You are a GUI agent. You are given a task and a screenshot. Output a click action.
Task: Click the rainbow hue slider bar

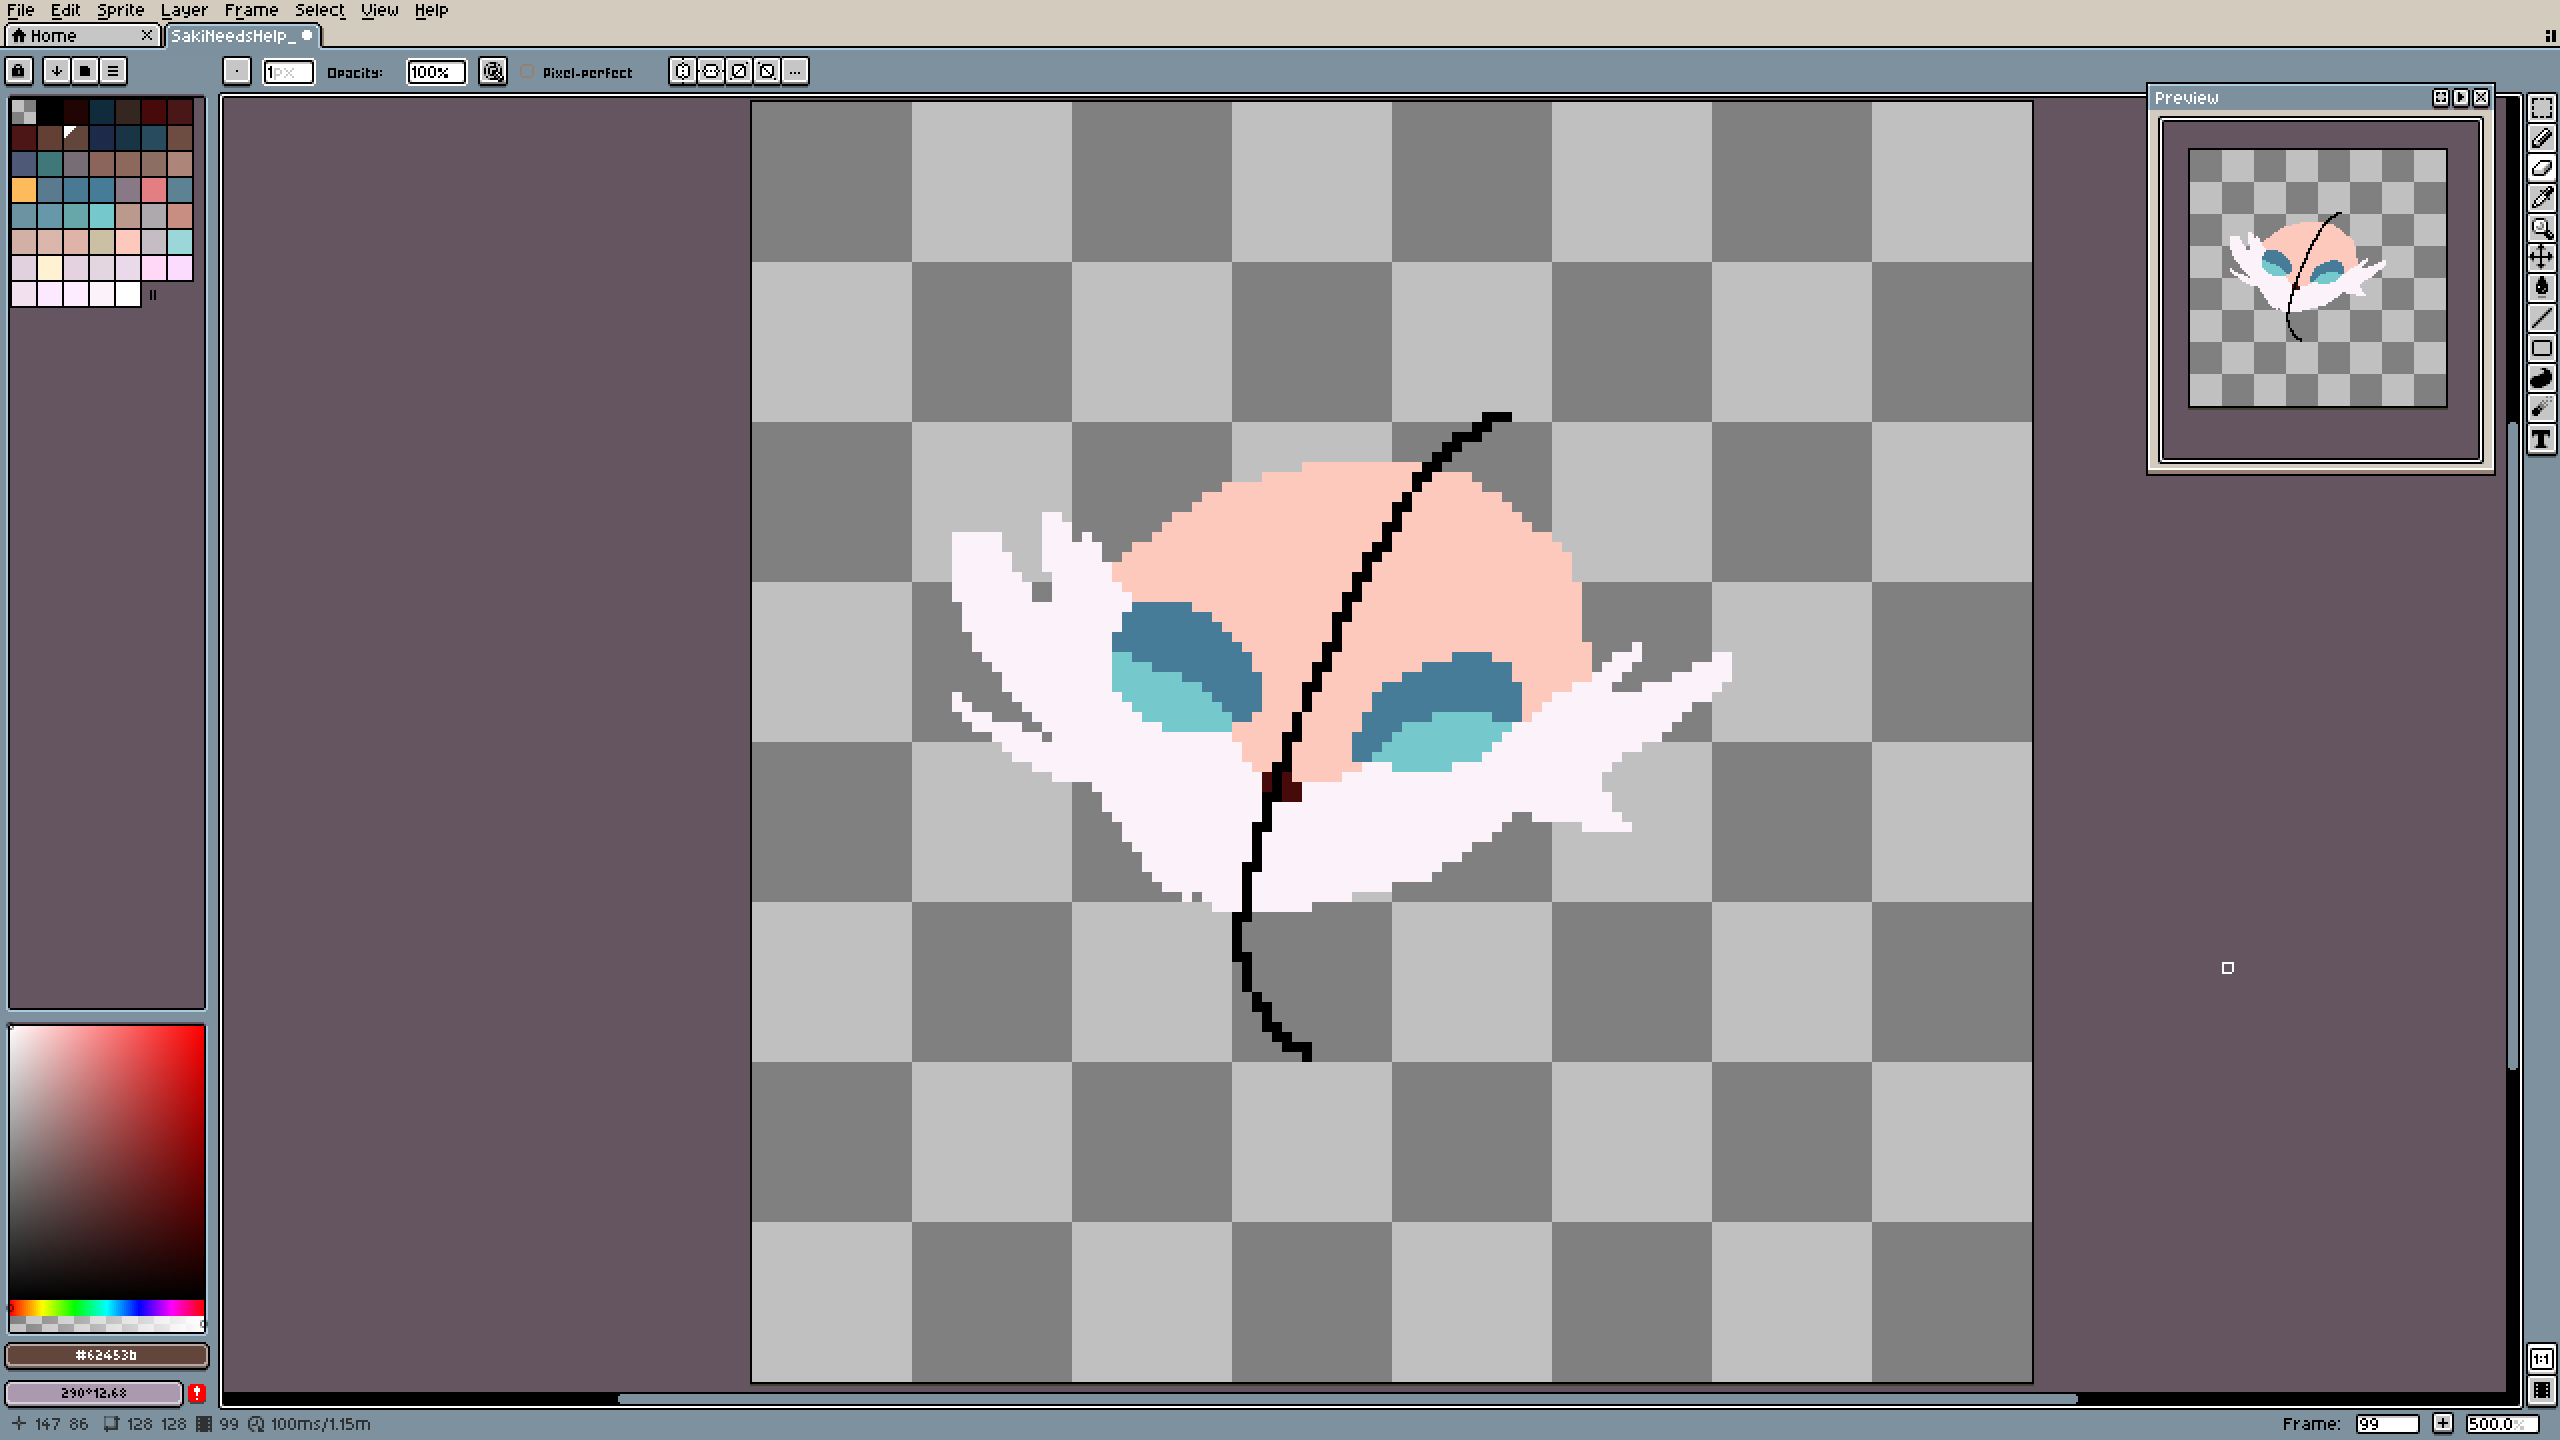pyautogui.click(x=107, y=1308)
